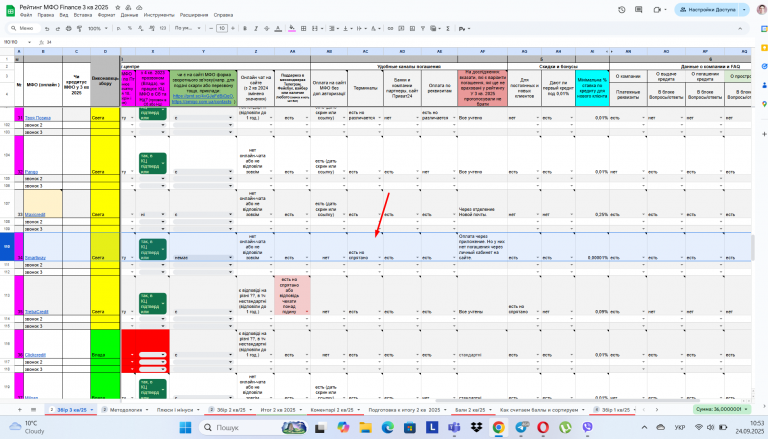Viewport: 768px width, 439px height.
Task: Open Google Contacts side panel icon
Action: click(764, 85)
